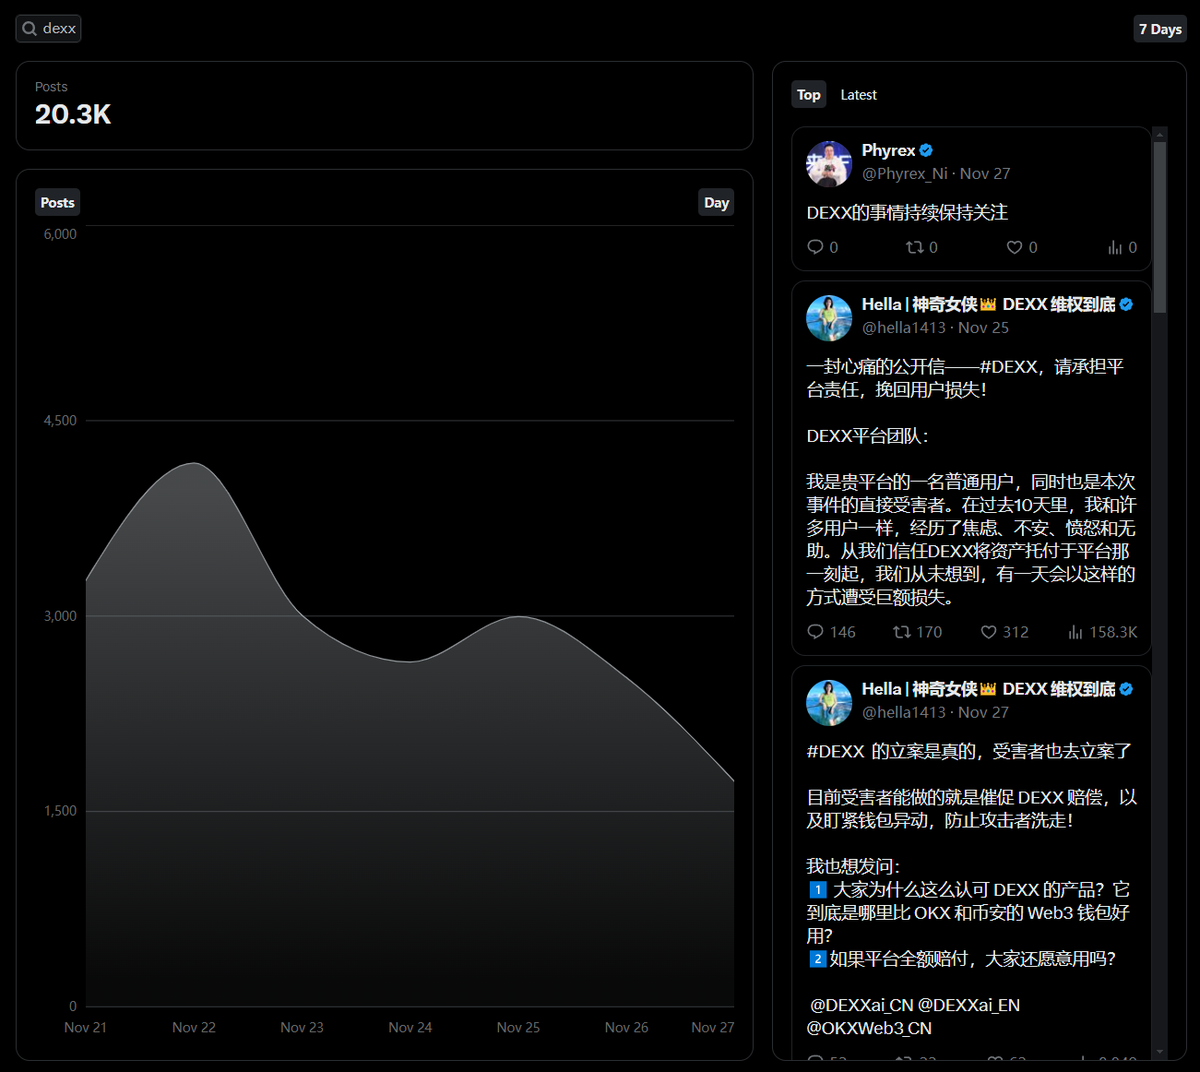The image size is (1200, 1072).
Task: Click the Nov 25 axis label
Action: pyautogui.click(x=518, y=1028)
